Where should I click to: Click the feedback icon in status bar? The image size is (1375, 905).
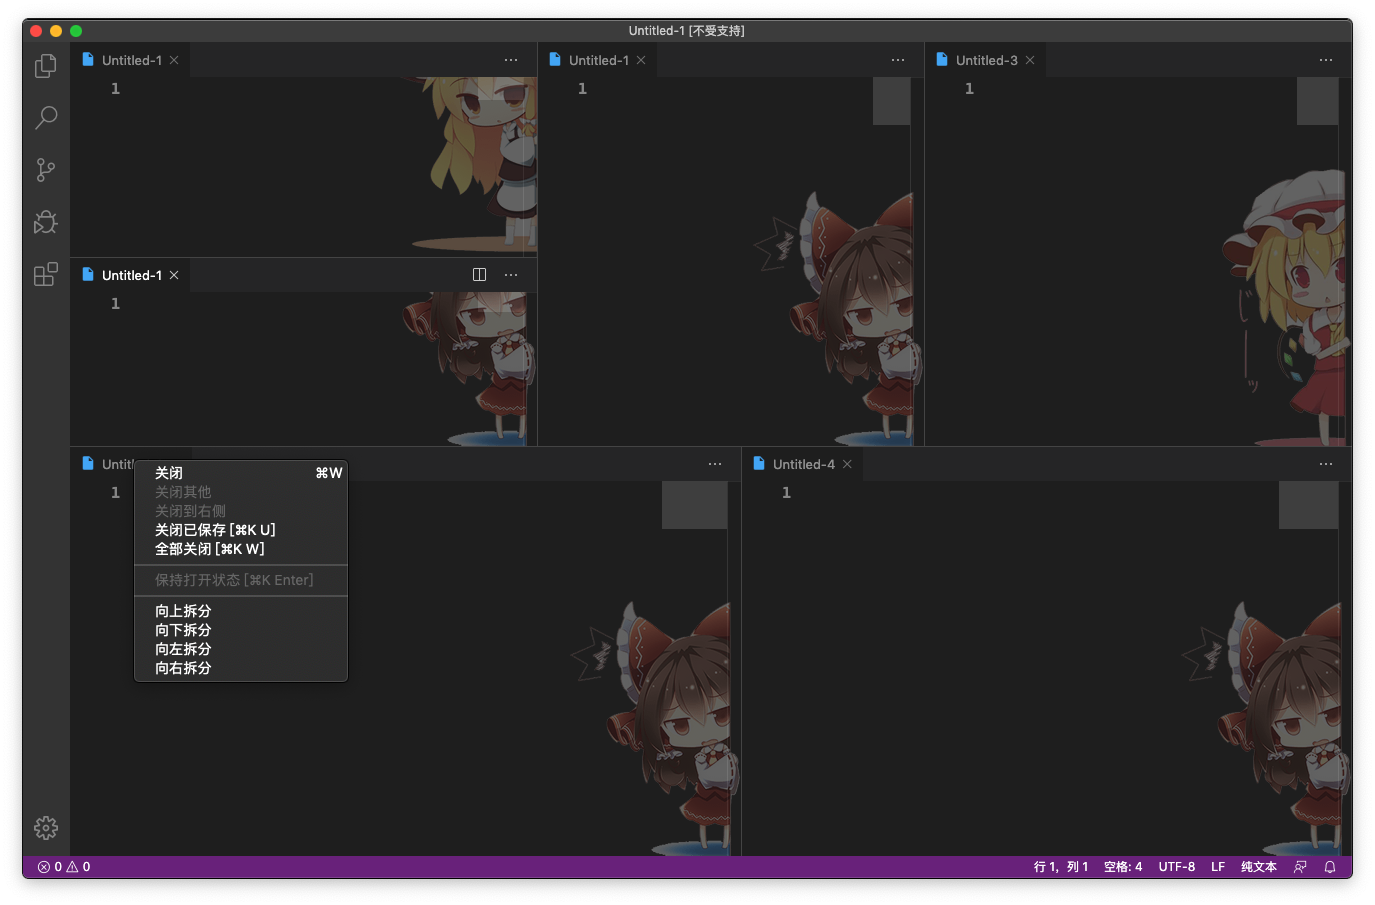1300,867
